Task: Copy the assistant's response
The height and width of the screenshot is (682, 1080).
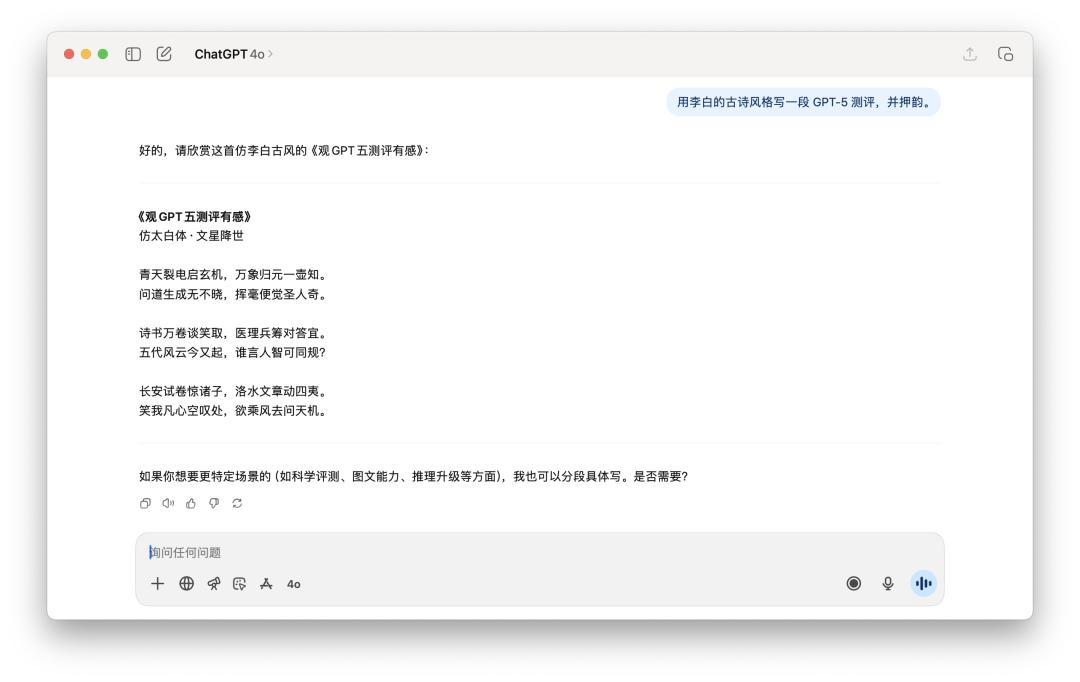Action: tap(145, 504)
